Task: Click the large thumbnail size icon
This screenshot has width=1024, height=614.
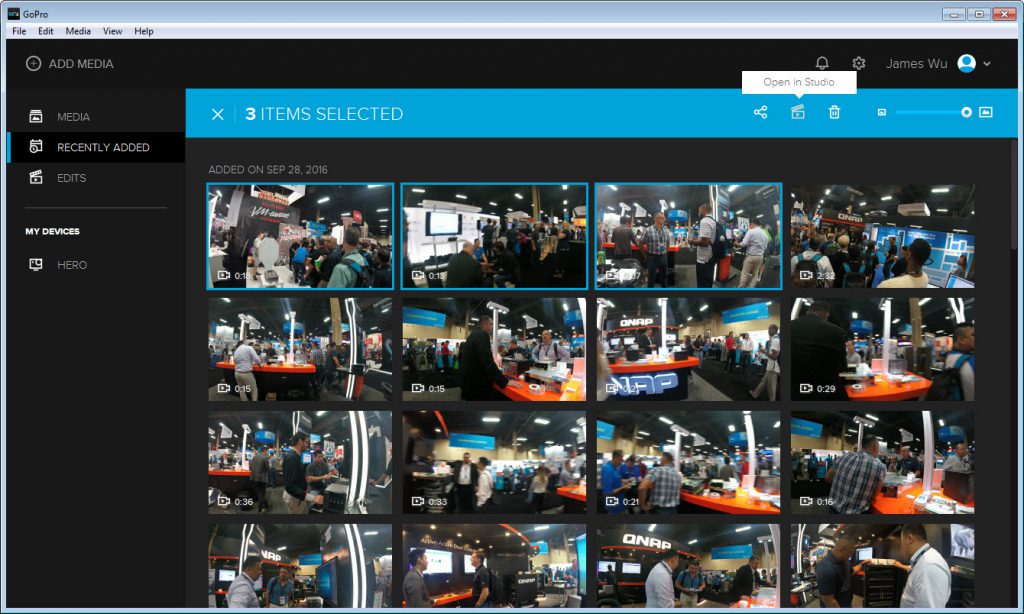Action: point(985,113)
